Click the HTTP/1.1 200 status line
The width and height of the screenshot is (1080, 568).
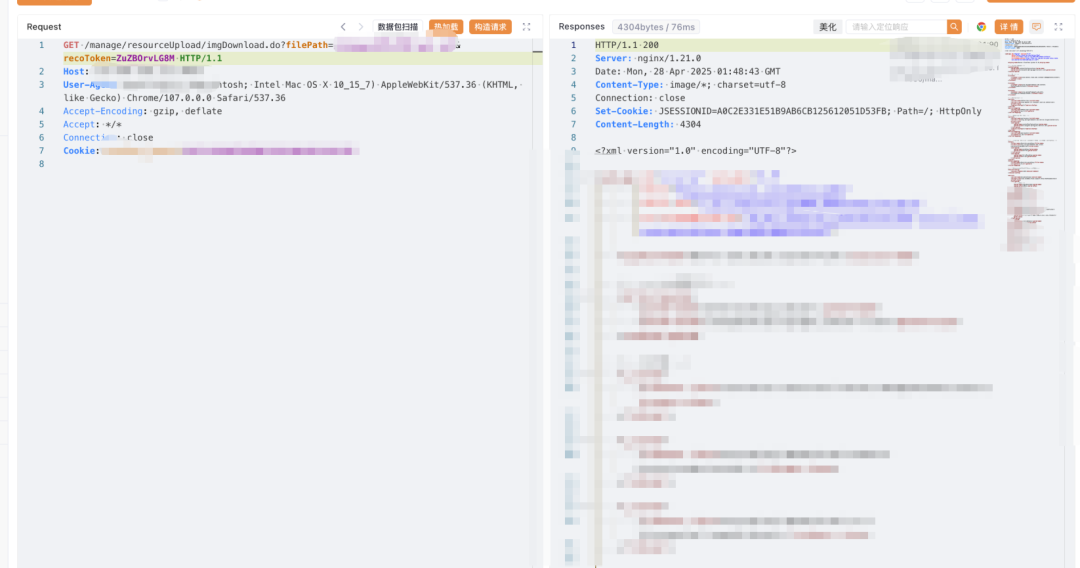point(627,45)
